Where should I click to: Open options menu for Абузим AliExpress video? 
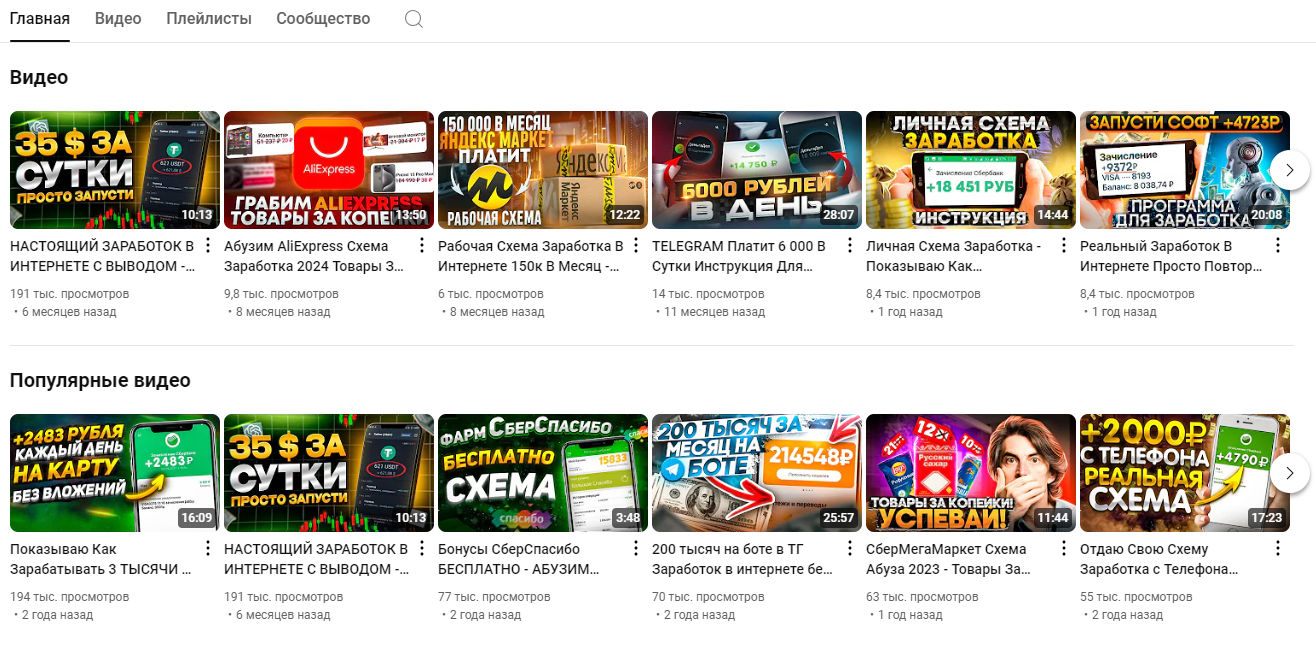(x=422, y=246)
